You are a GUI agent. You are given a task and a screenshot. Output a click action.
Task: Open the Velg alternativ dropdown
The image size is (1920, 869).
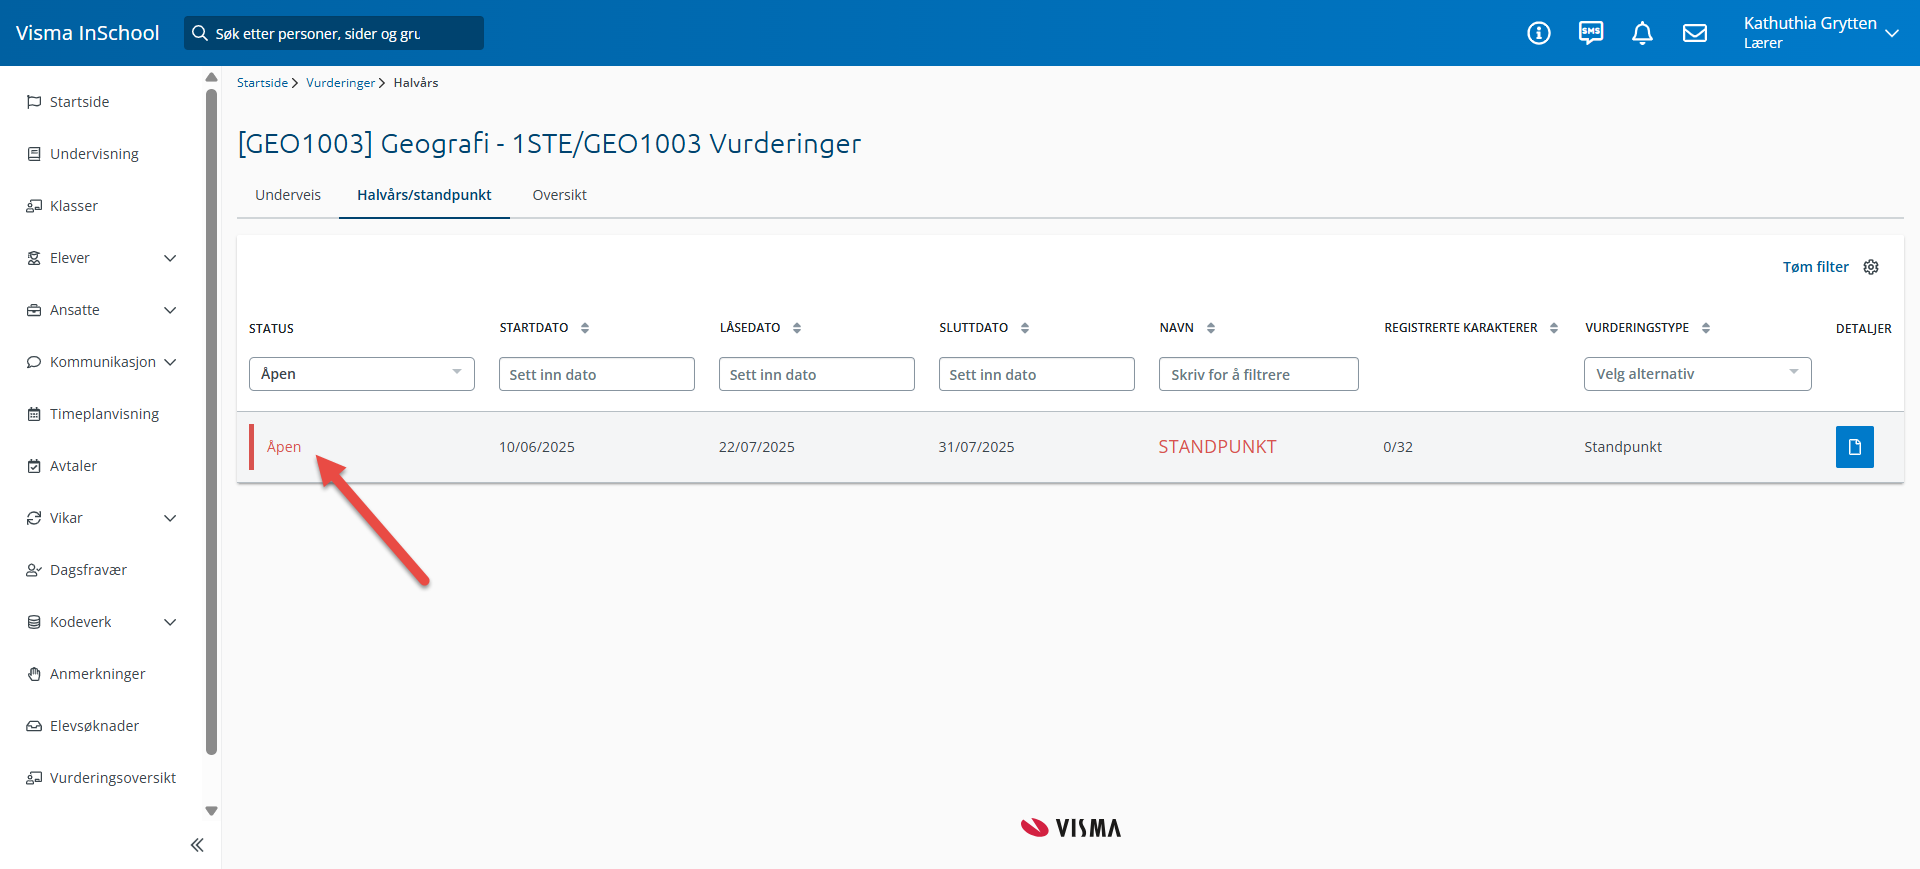click(x=1698, y=374)
